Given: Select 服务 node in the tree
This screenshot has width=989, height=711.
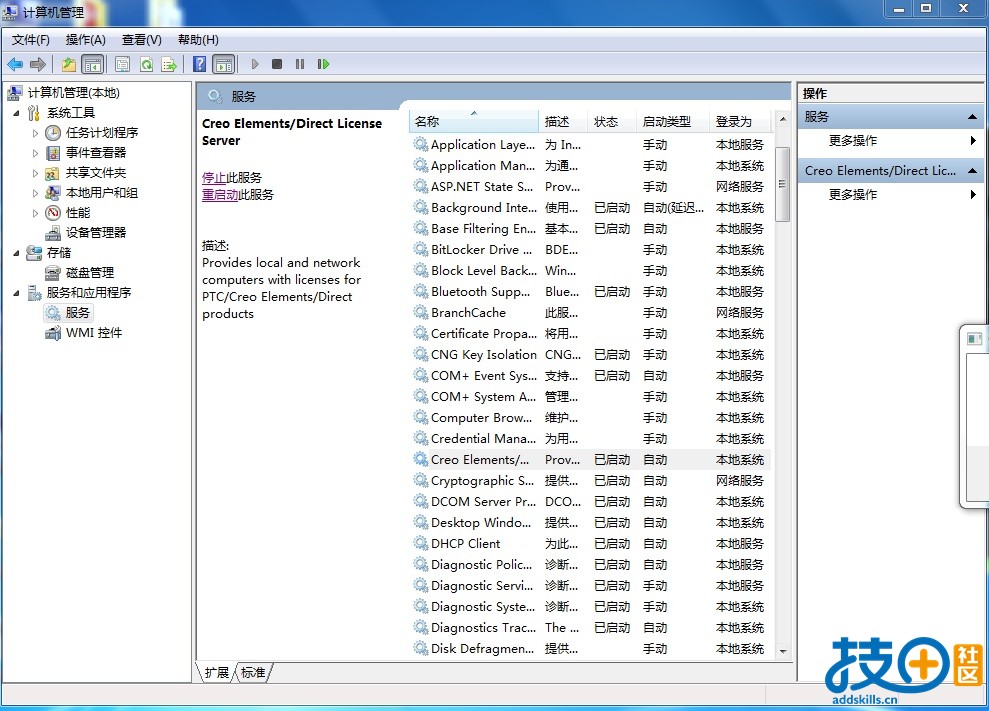Looking at the screenshot, I should click(78, 313).
